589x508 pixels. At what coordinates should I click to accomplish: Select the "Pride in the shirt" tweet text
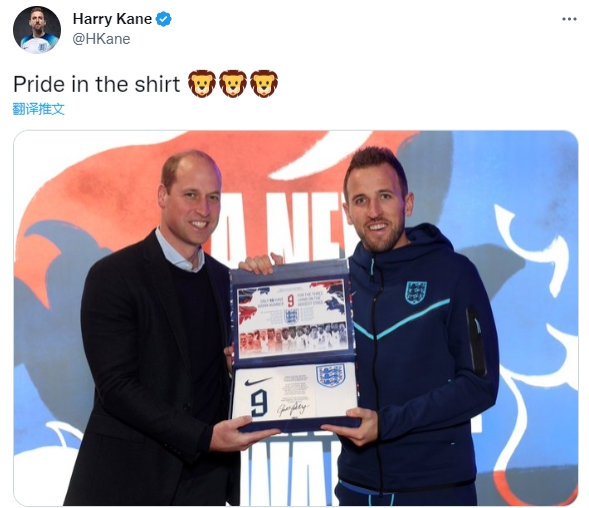coord(97,84)
